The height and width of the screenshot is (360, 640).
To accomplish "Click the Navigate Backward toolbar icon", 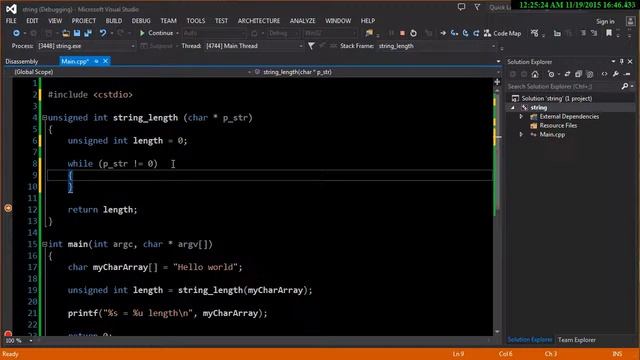I will coord(16,33).
